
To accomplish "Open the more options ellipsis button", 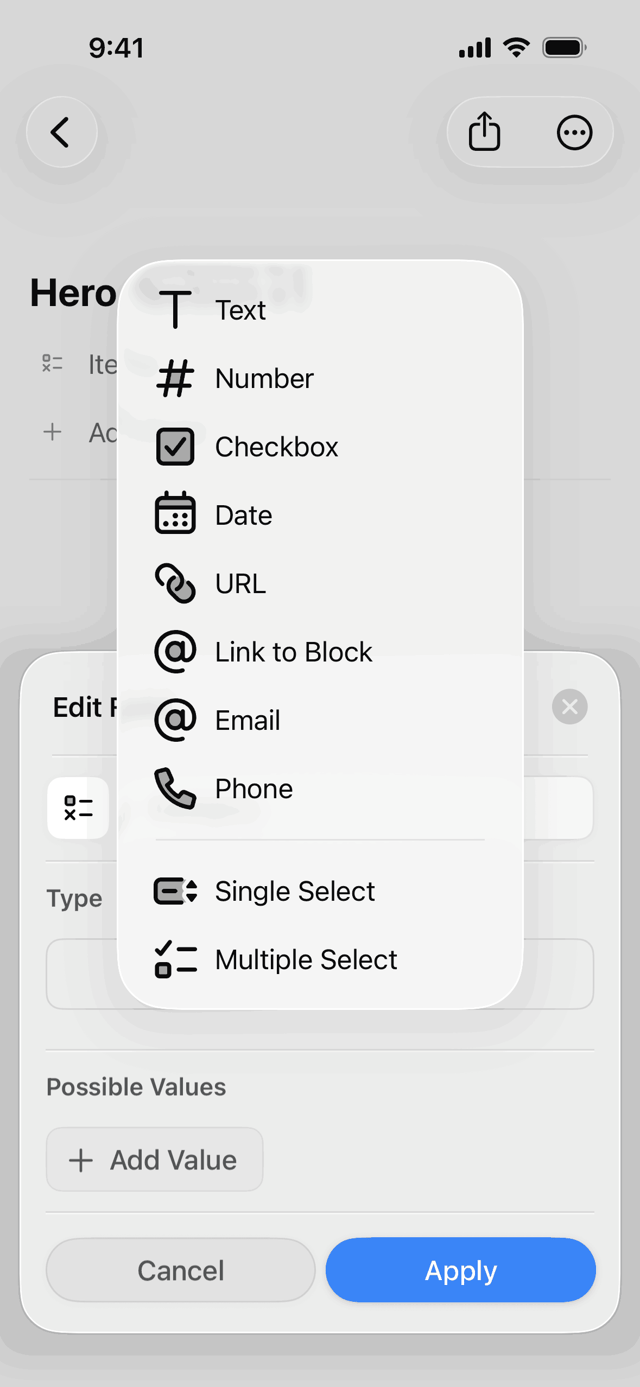I will (574, 132).
